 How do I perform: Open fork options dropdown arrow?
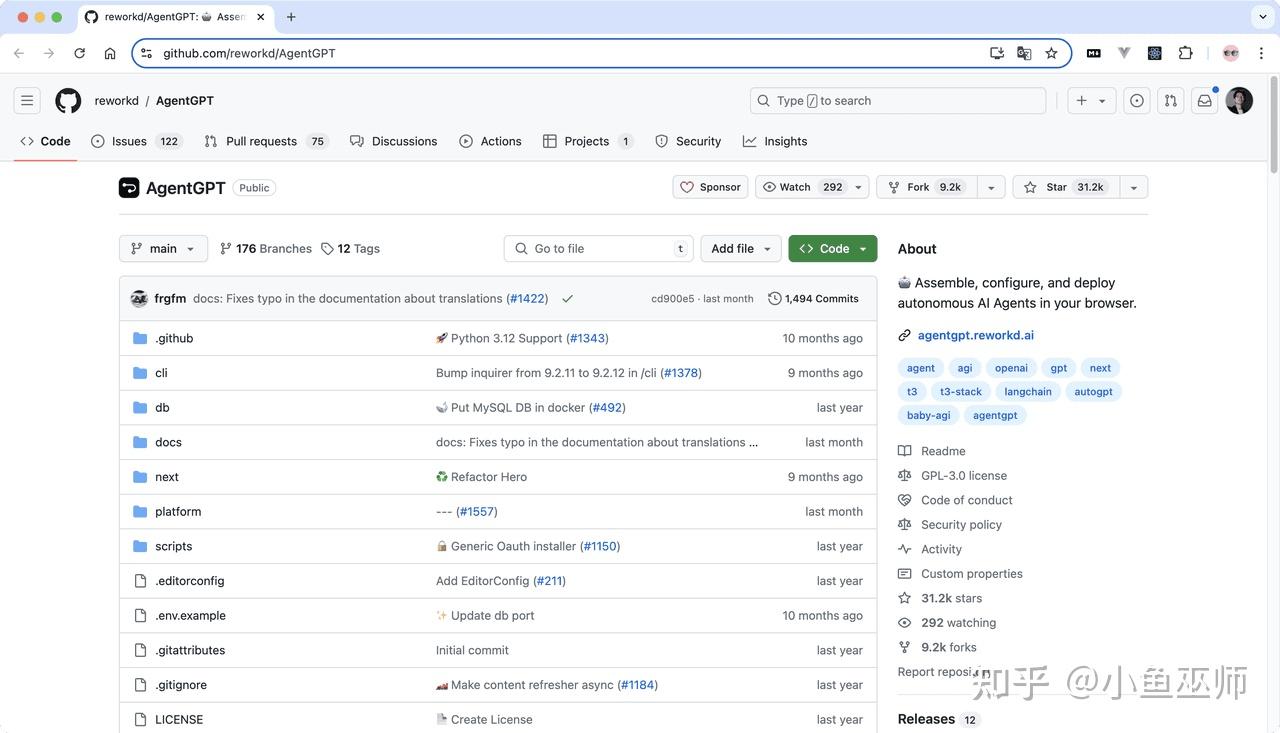tap(991, 187)
